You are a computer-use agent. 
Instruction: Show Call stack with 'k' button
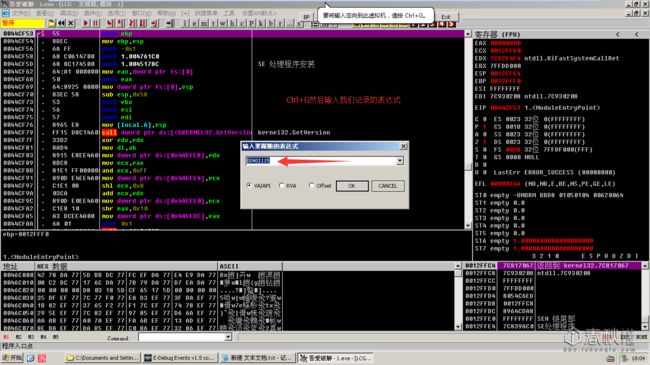pyautogui.click(x=261, y=23)
